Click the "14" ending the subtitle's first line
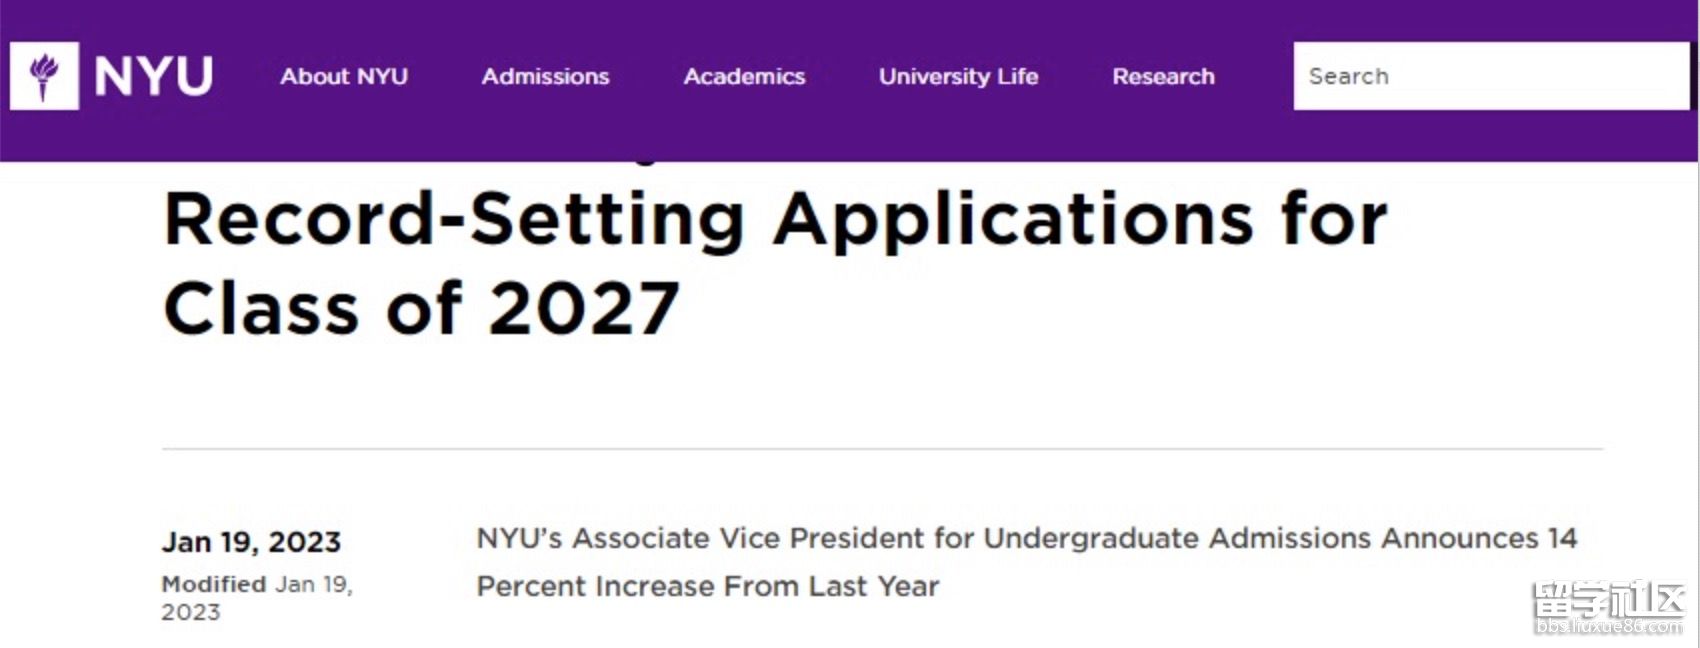Screen dimensions: 1700x648 point(1562,538)
